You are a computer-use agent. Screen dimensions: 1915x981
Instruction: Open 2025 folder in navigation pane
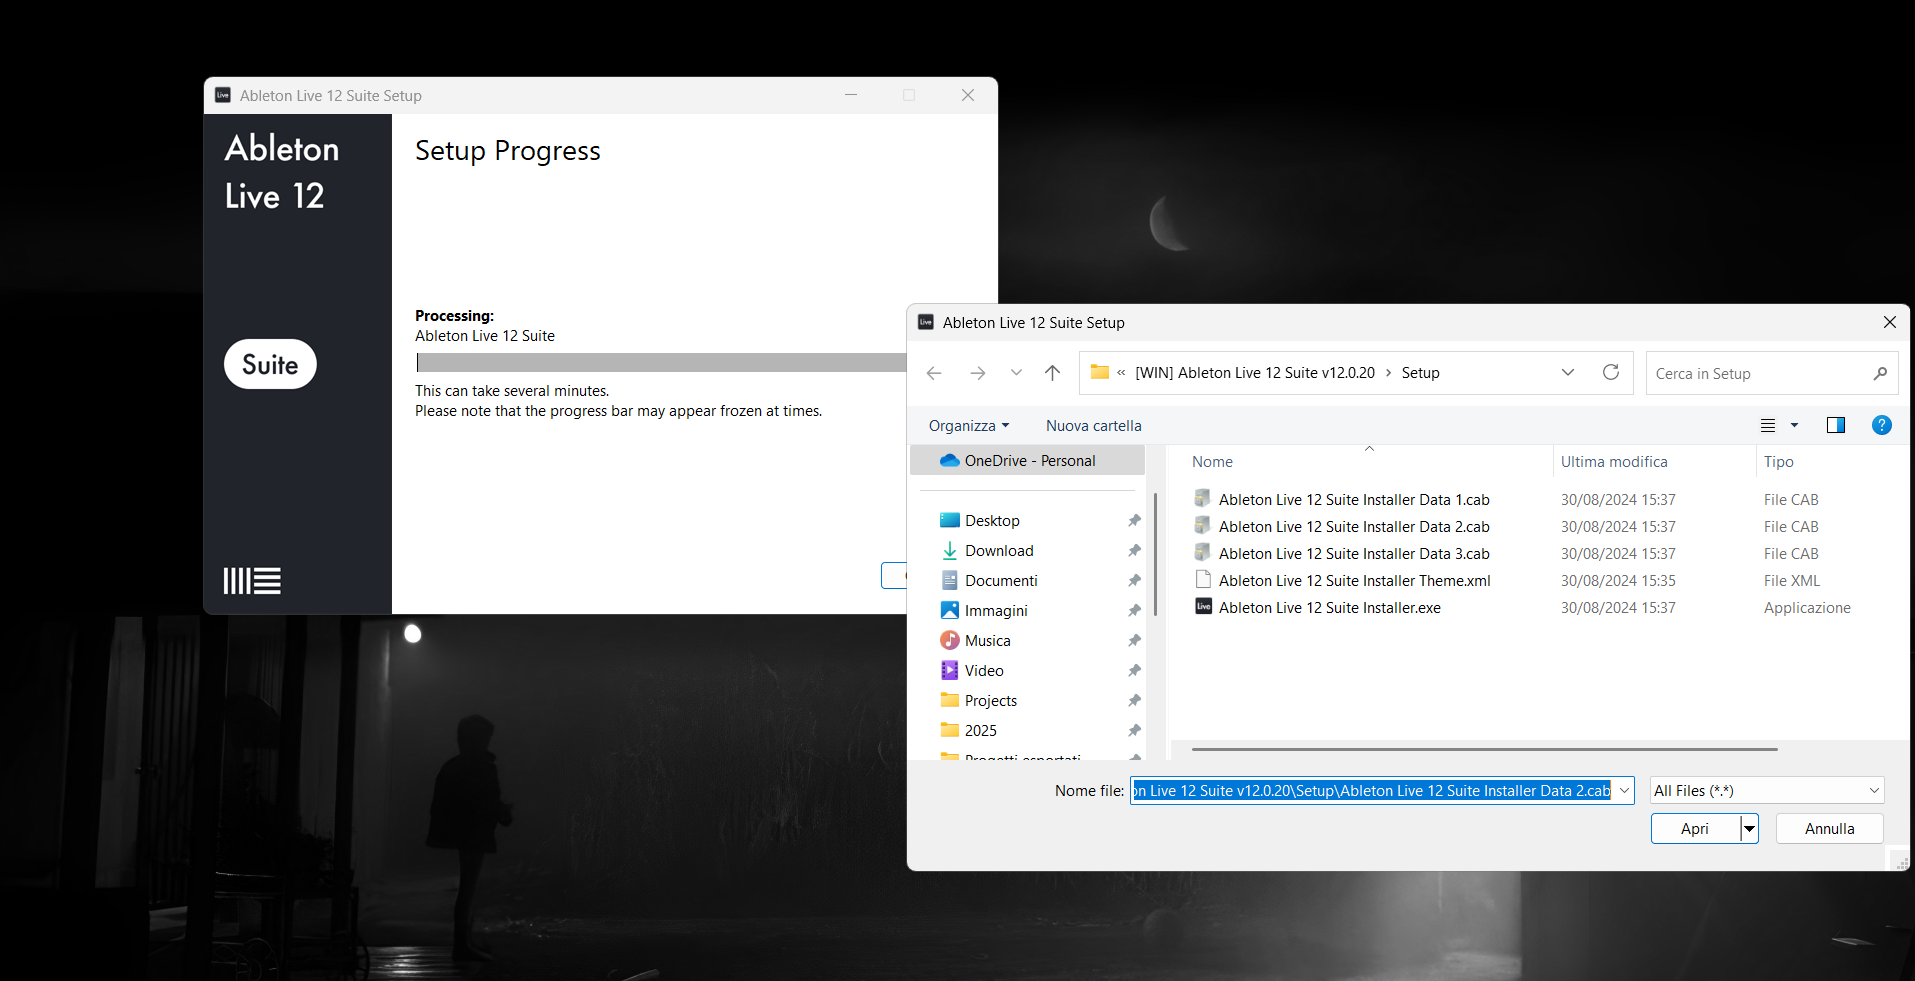pyautogui.click(x=980, y=730)
